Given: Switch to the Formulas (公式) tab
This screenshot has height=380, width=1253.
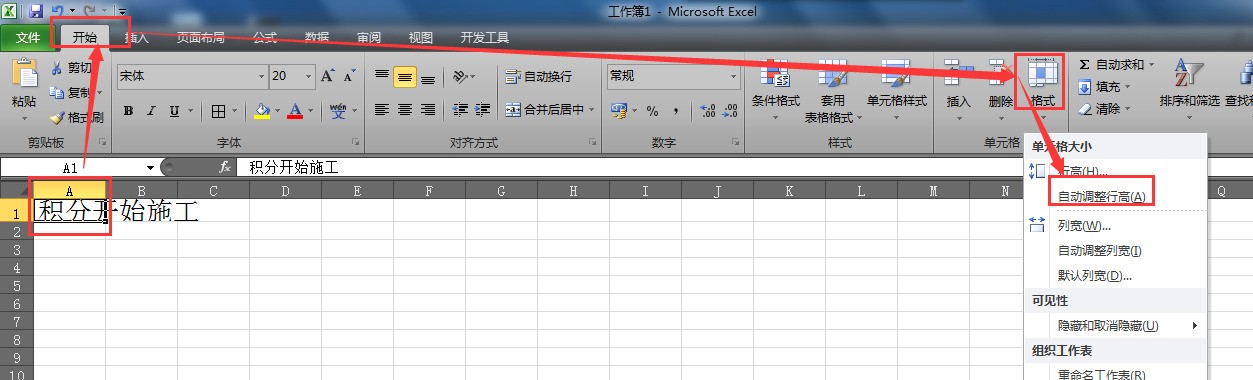Looking at the screenshot, I should 265,38.
